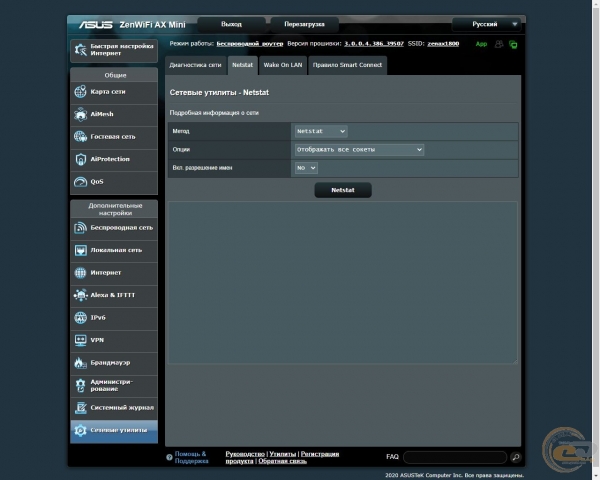Viewport: 600px width, 480px height.
Task: Click the help question mark icon
Action: point(169,457)
